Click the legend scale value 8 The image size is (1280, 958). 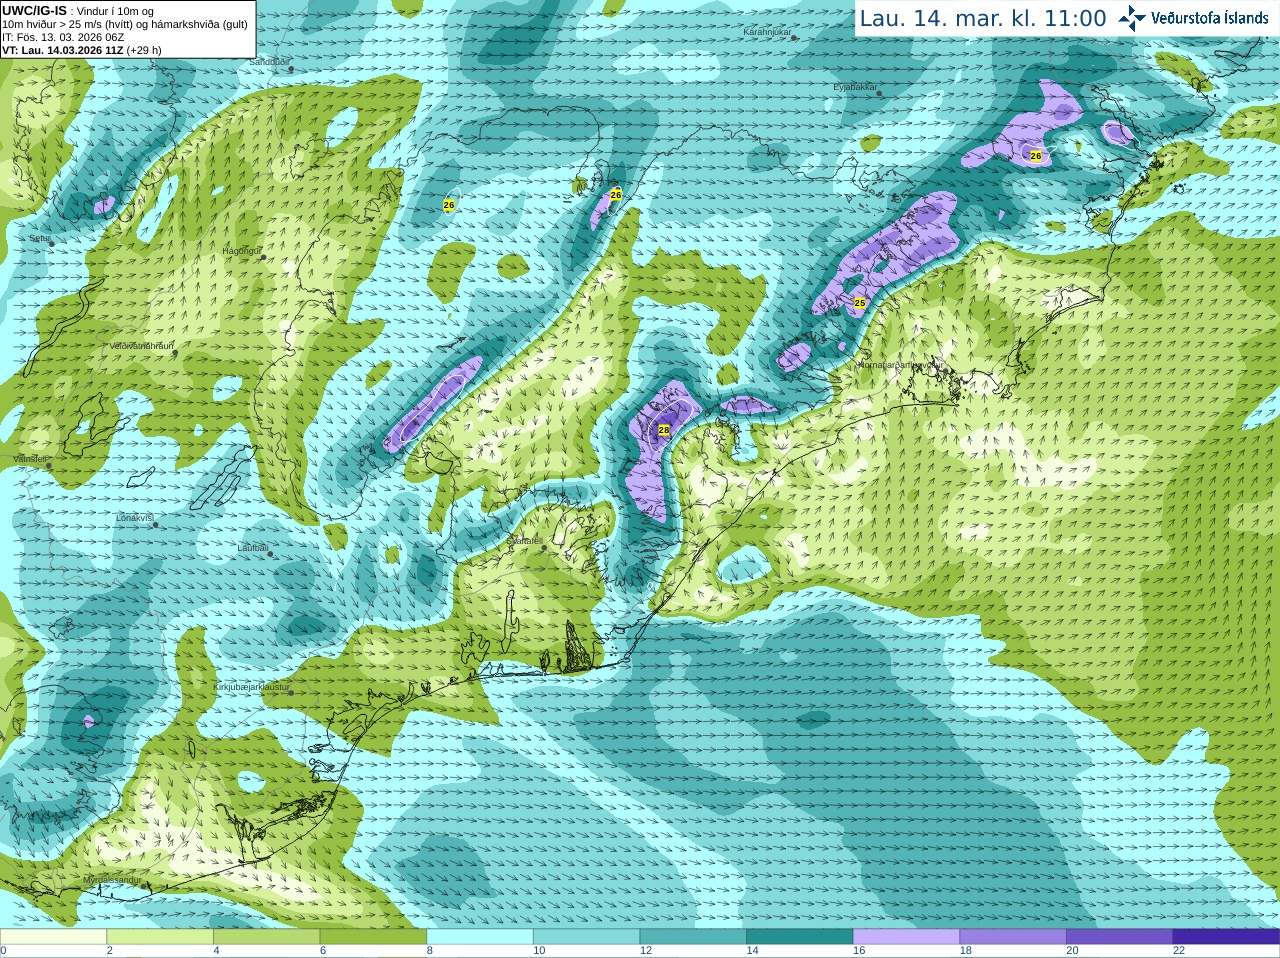(x=430, y=951)
